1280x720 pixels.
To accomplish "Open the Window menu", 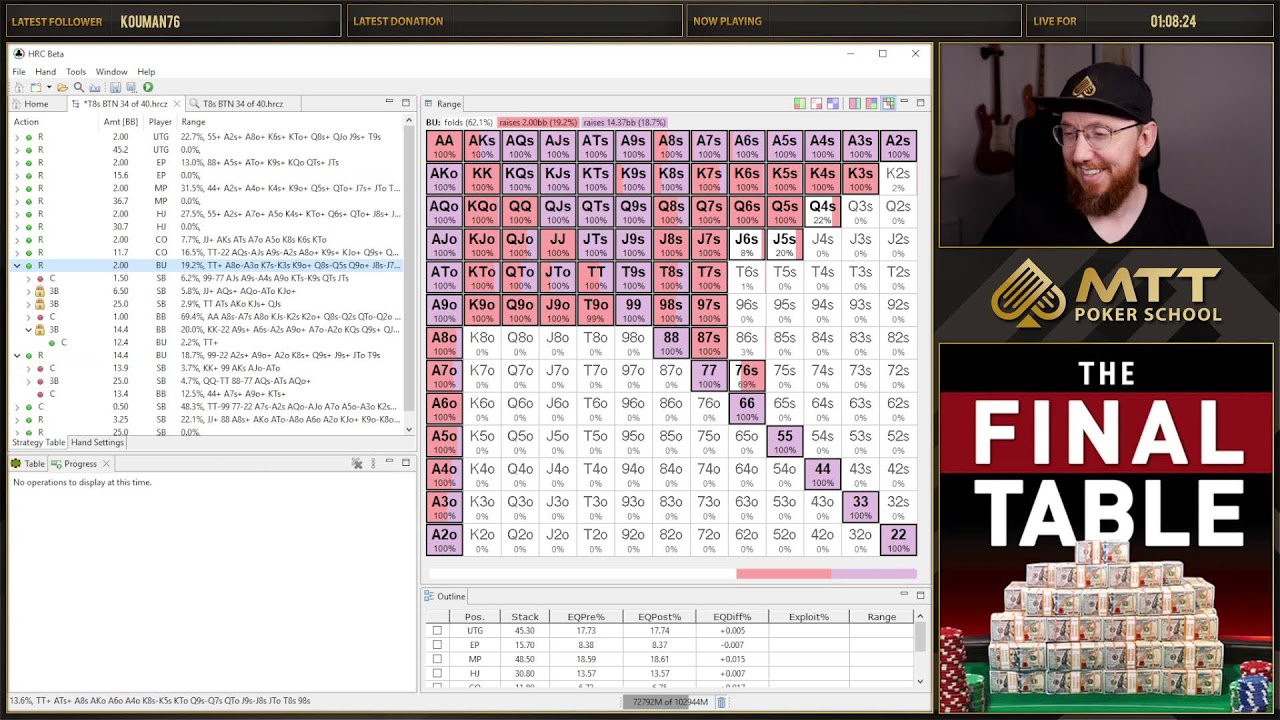I will [x=111, y=72].
